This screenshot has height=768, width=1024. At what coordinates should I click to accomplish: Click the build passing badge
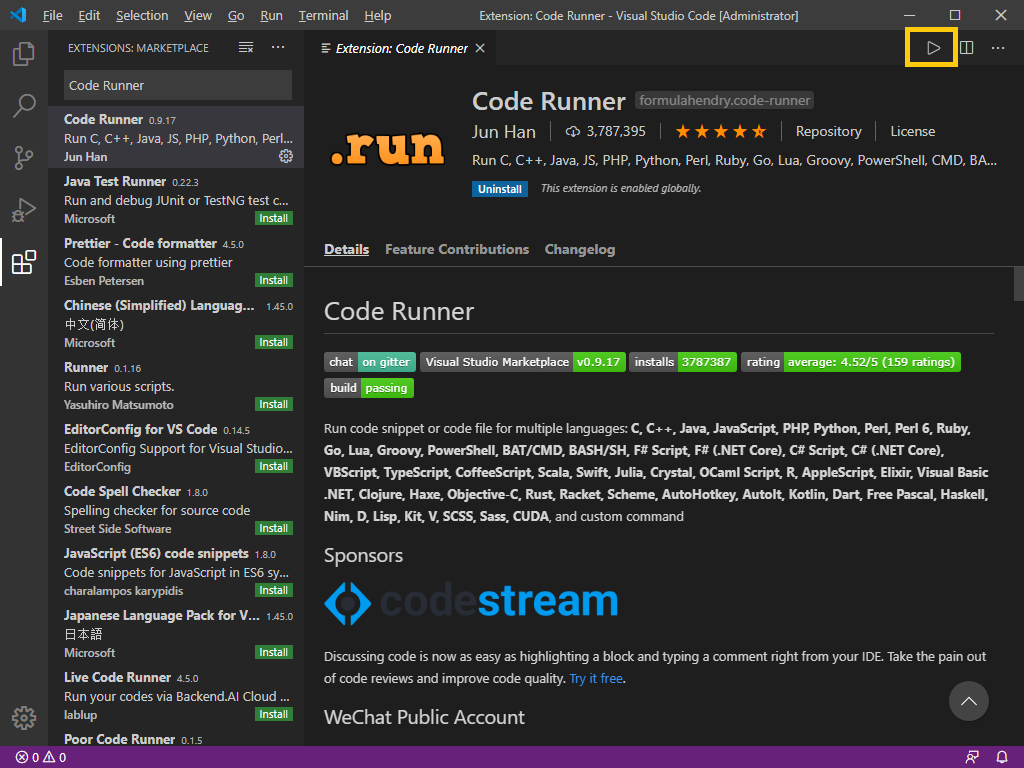(368, 388)
